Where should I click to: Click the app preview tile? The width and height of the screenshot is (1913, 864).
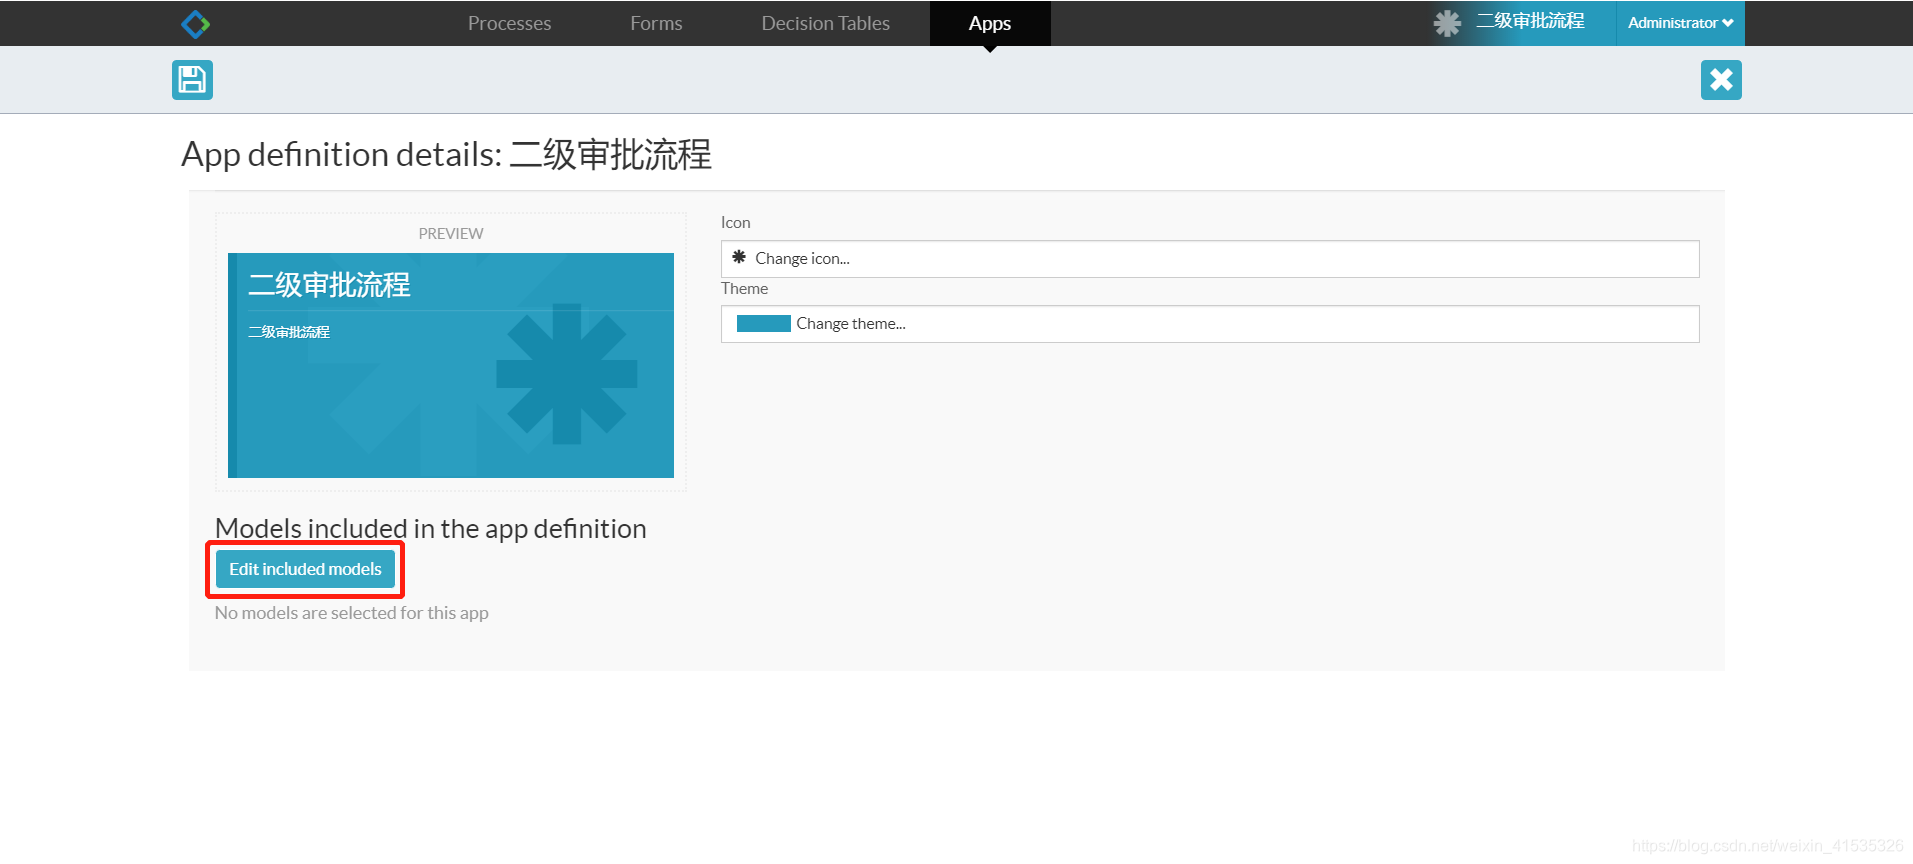451,365
